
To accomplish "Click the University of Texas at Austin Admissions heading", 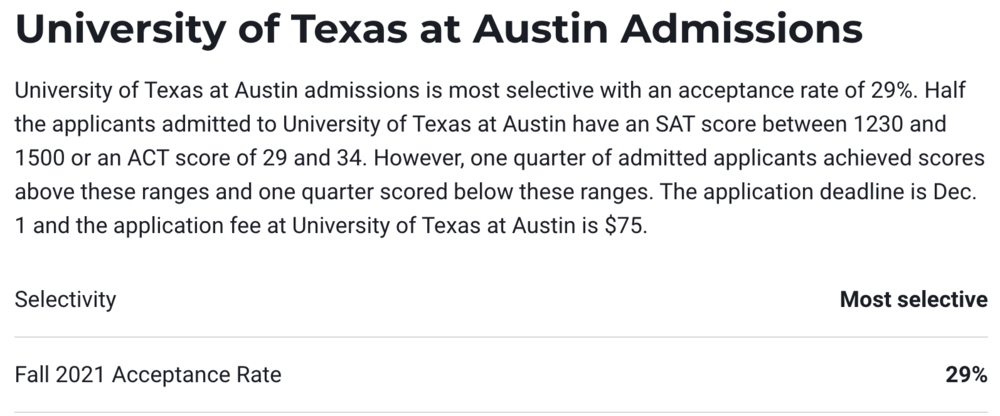I will pos(438,31).
